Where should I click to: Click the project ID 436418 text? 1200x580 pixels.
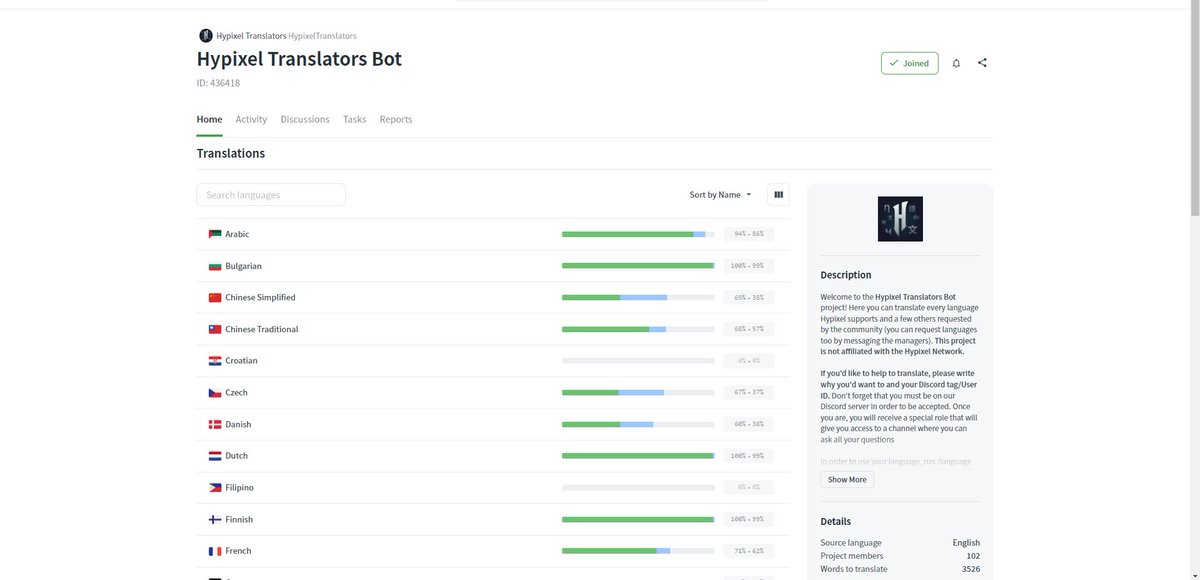tap(218, 83)
